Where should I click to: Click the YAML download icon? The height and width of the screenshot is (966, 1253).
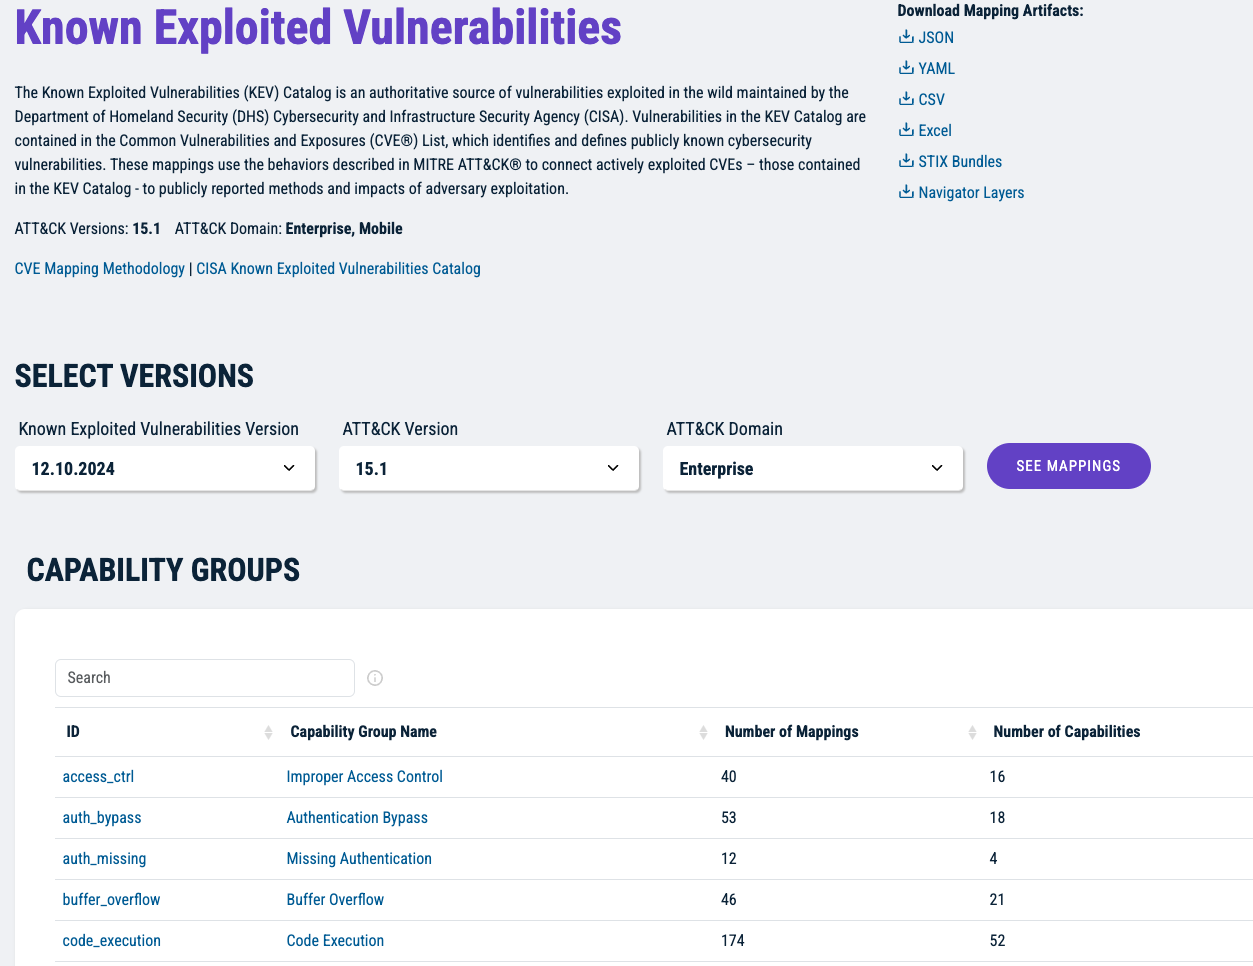[x=905, y=68]
